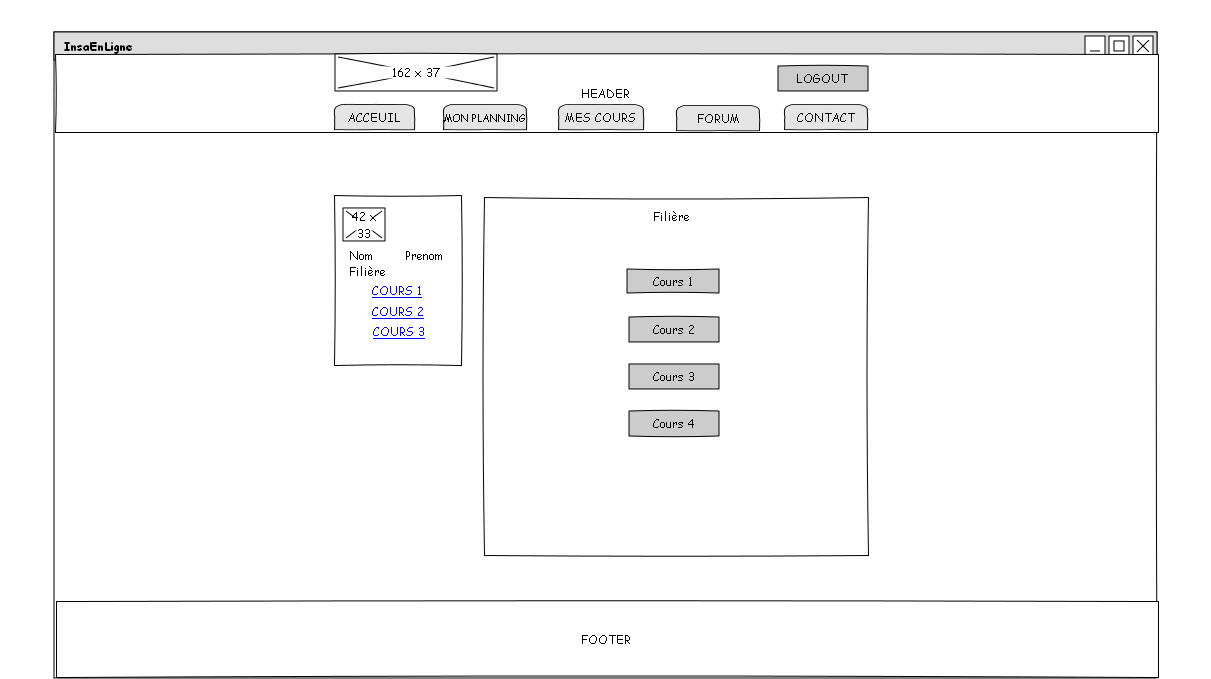The width and height of the screenshot is (1211, 679).
Task: Click the user avatar image placeholder
Action: 363,224
